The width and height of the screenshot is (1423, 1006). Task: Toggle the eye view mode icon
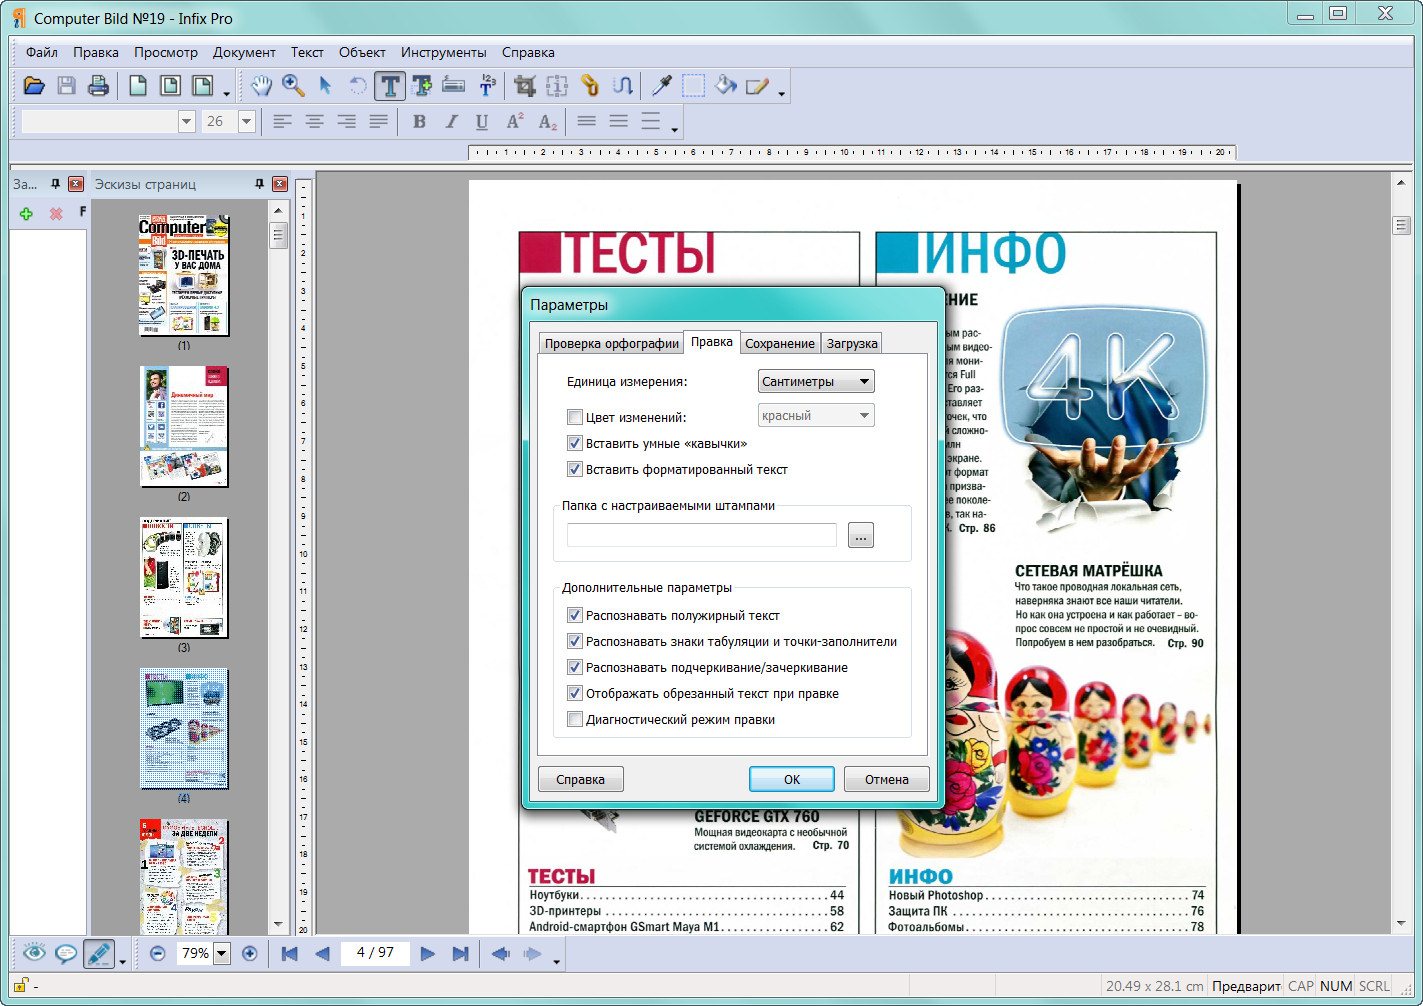pyautogui.click(x=34, y=953)
